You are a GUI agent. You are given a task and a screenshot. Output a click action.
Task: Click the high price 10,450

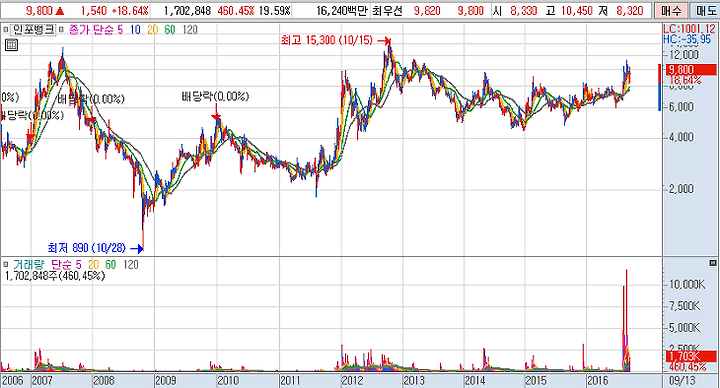pos(577,11)
